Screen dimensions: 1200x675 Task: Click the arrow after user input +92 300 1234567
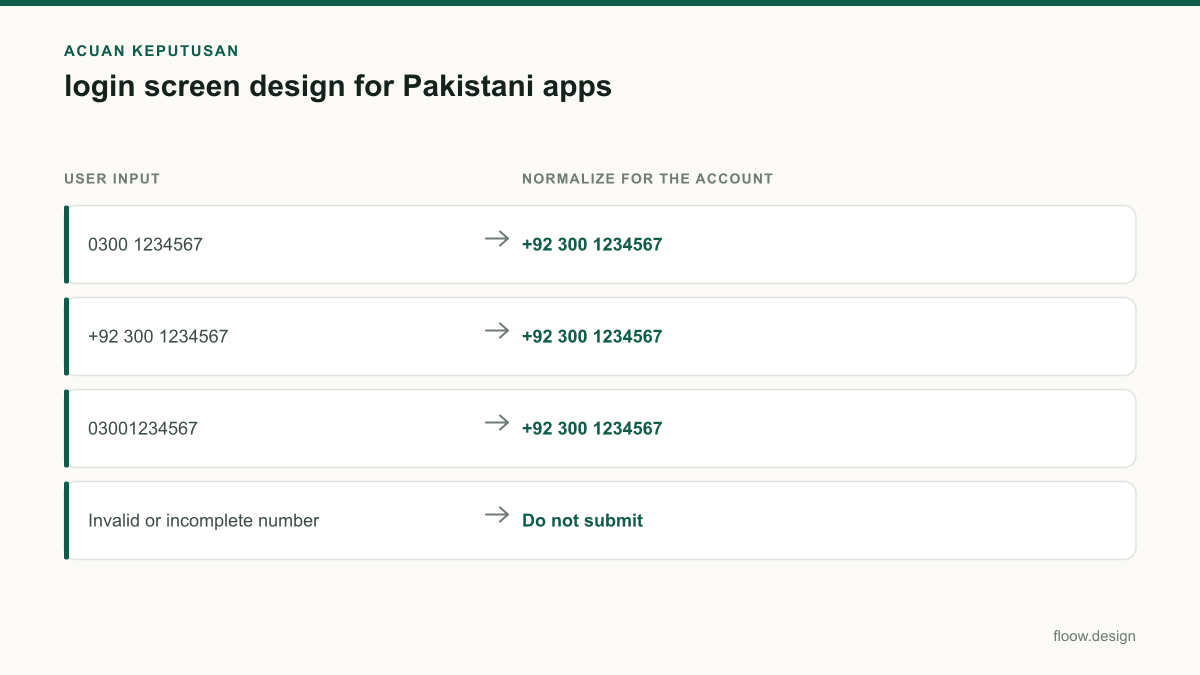pyautogui.click(x=497, y=331)
